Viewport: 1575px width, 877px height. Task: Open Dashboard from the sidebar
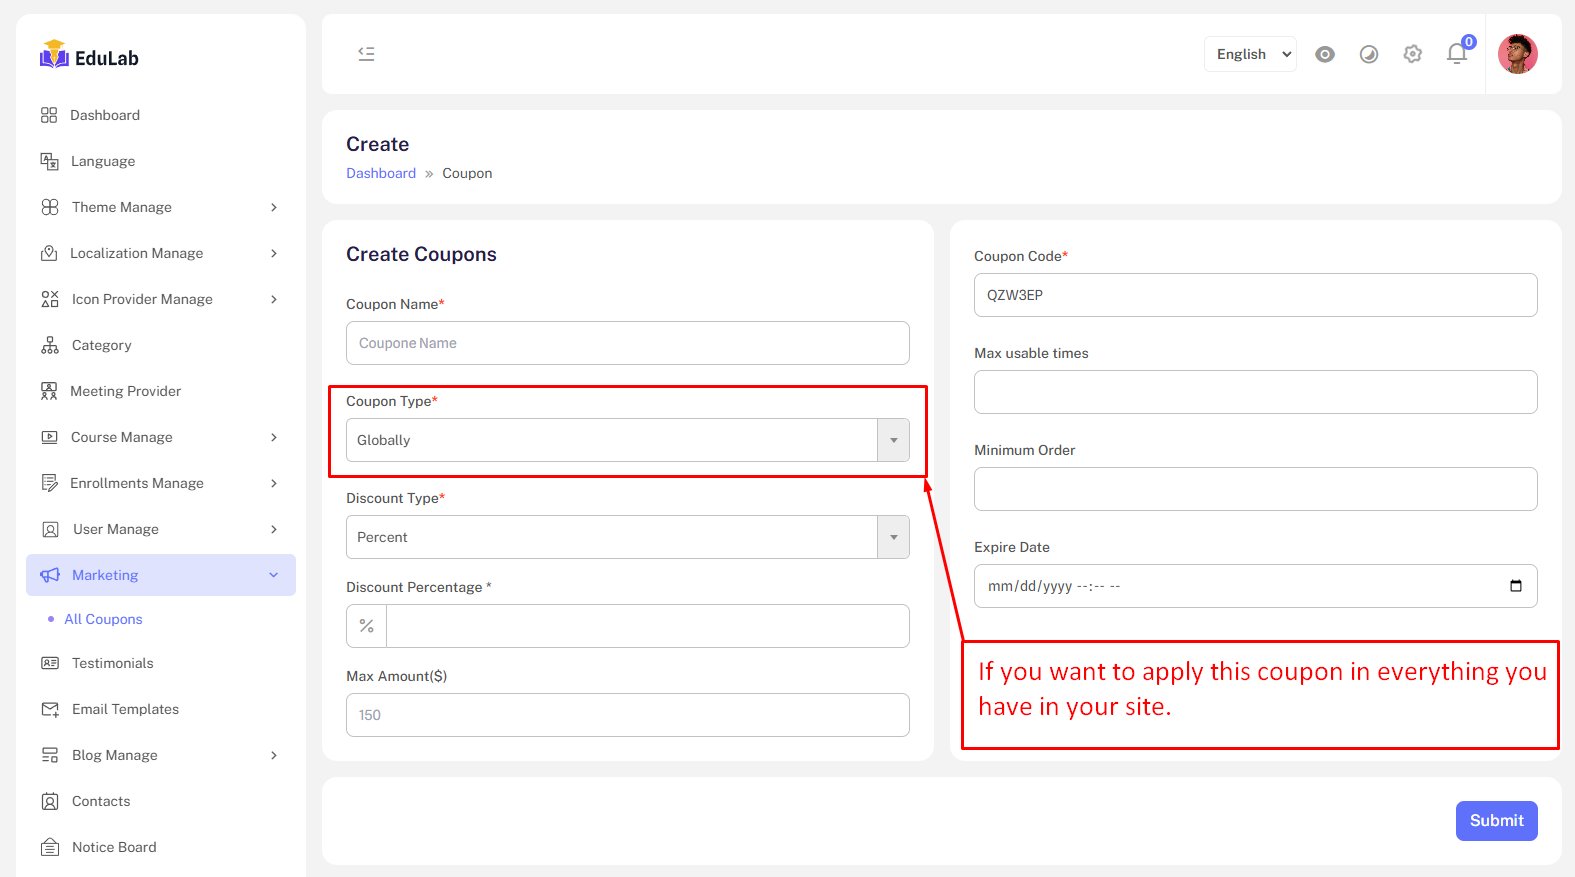click(x=105, y=115)
